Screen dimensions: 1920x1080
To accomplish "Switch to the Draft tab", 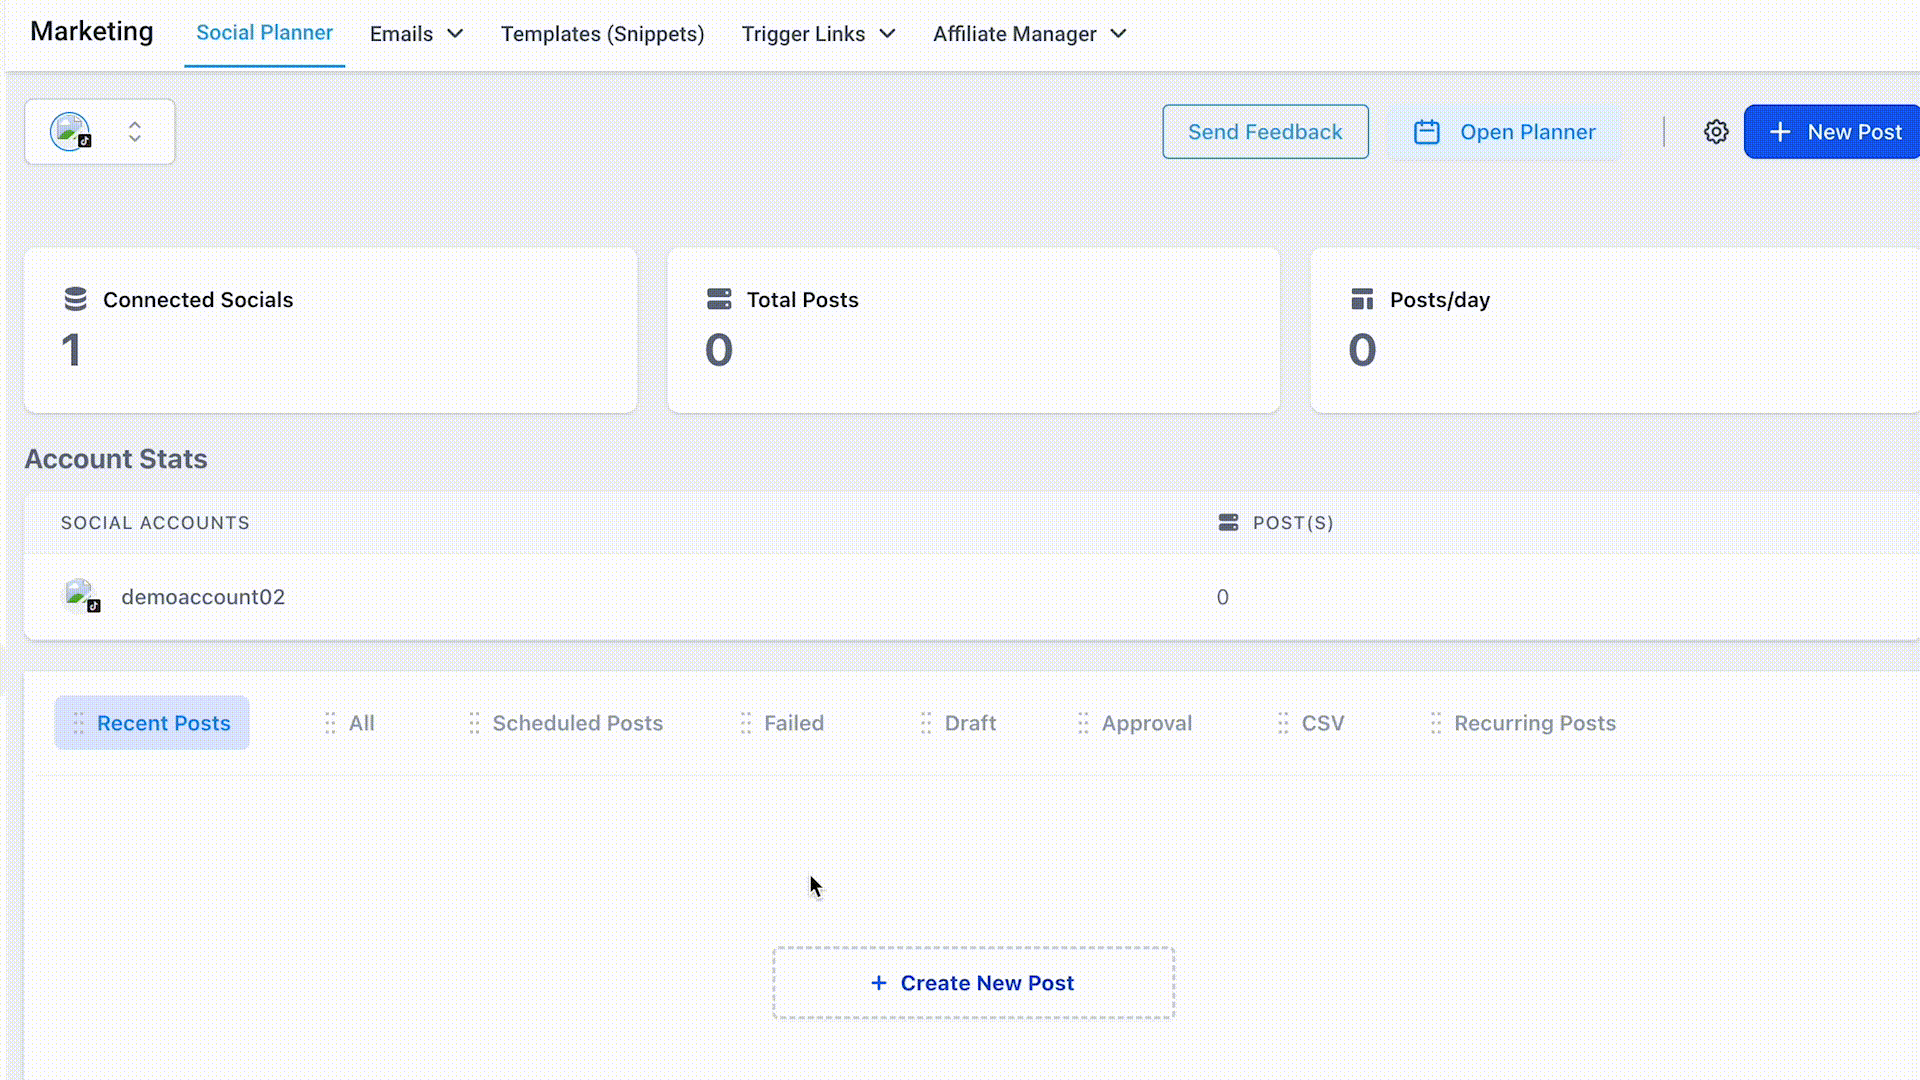I will 969,723.
